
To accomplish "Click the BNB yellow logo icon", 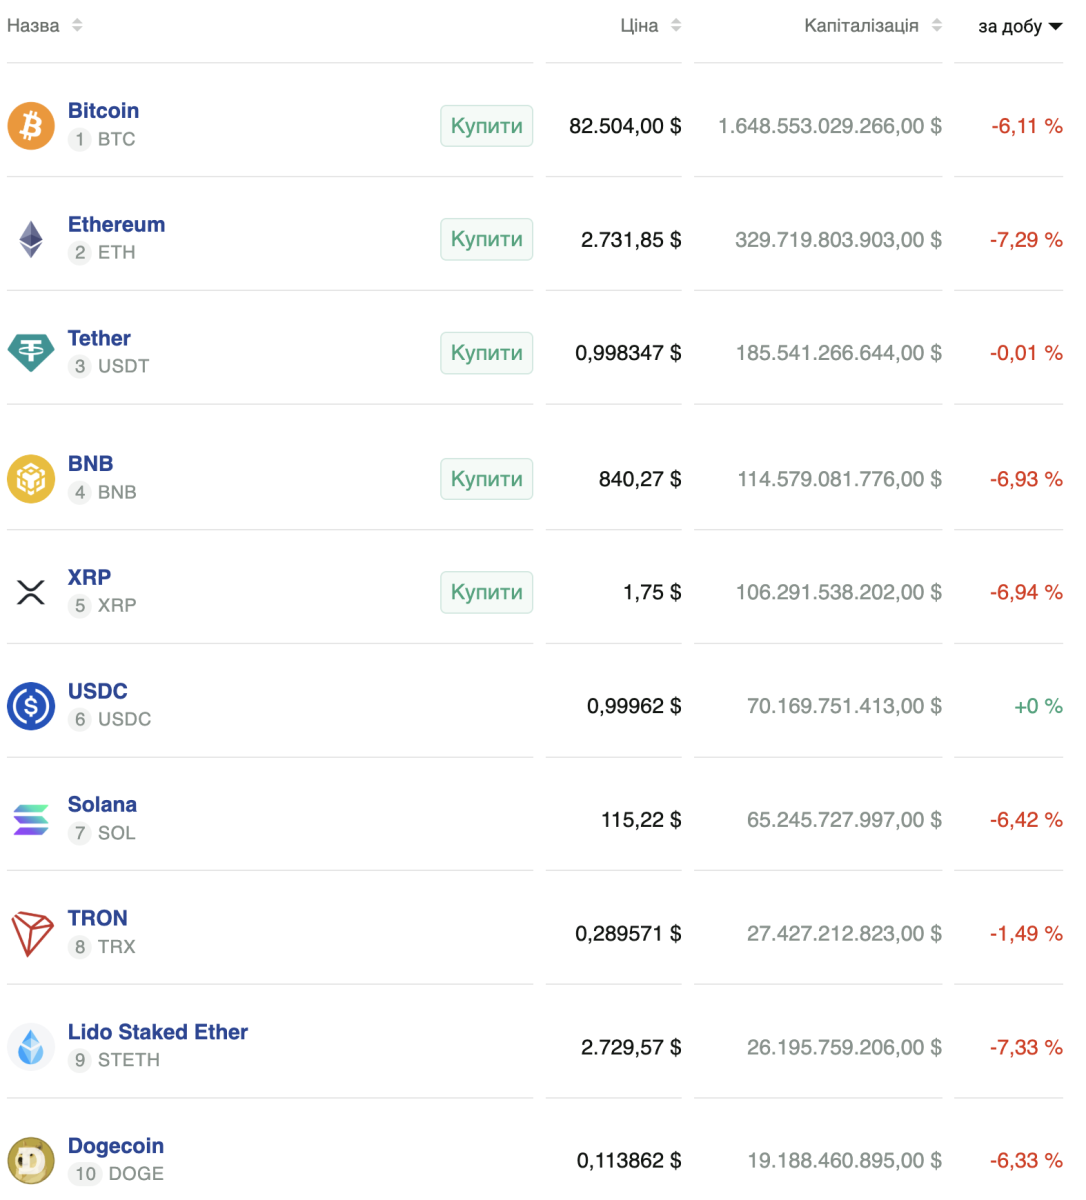I will pos(31,479).
